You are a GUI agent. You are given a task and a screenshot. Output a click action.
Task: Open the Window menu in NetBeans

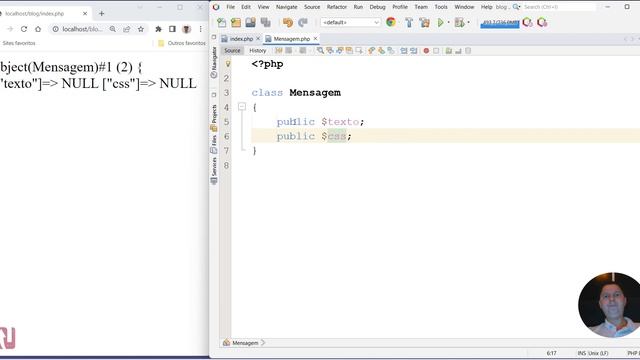pyautogui.click(x=464, y=7)
